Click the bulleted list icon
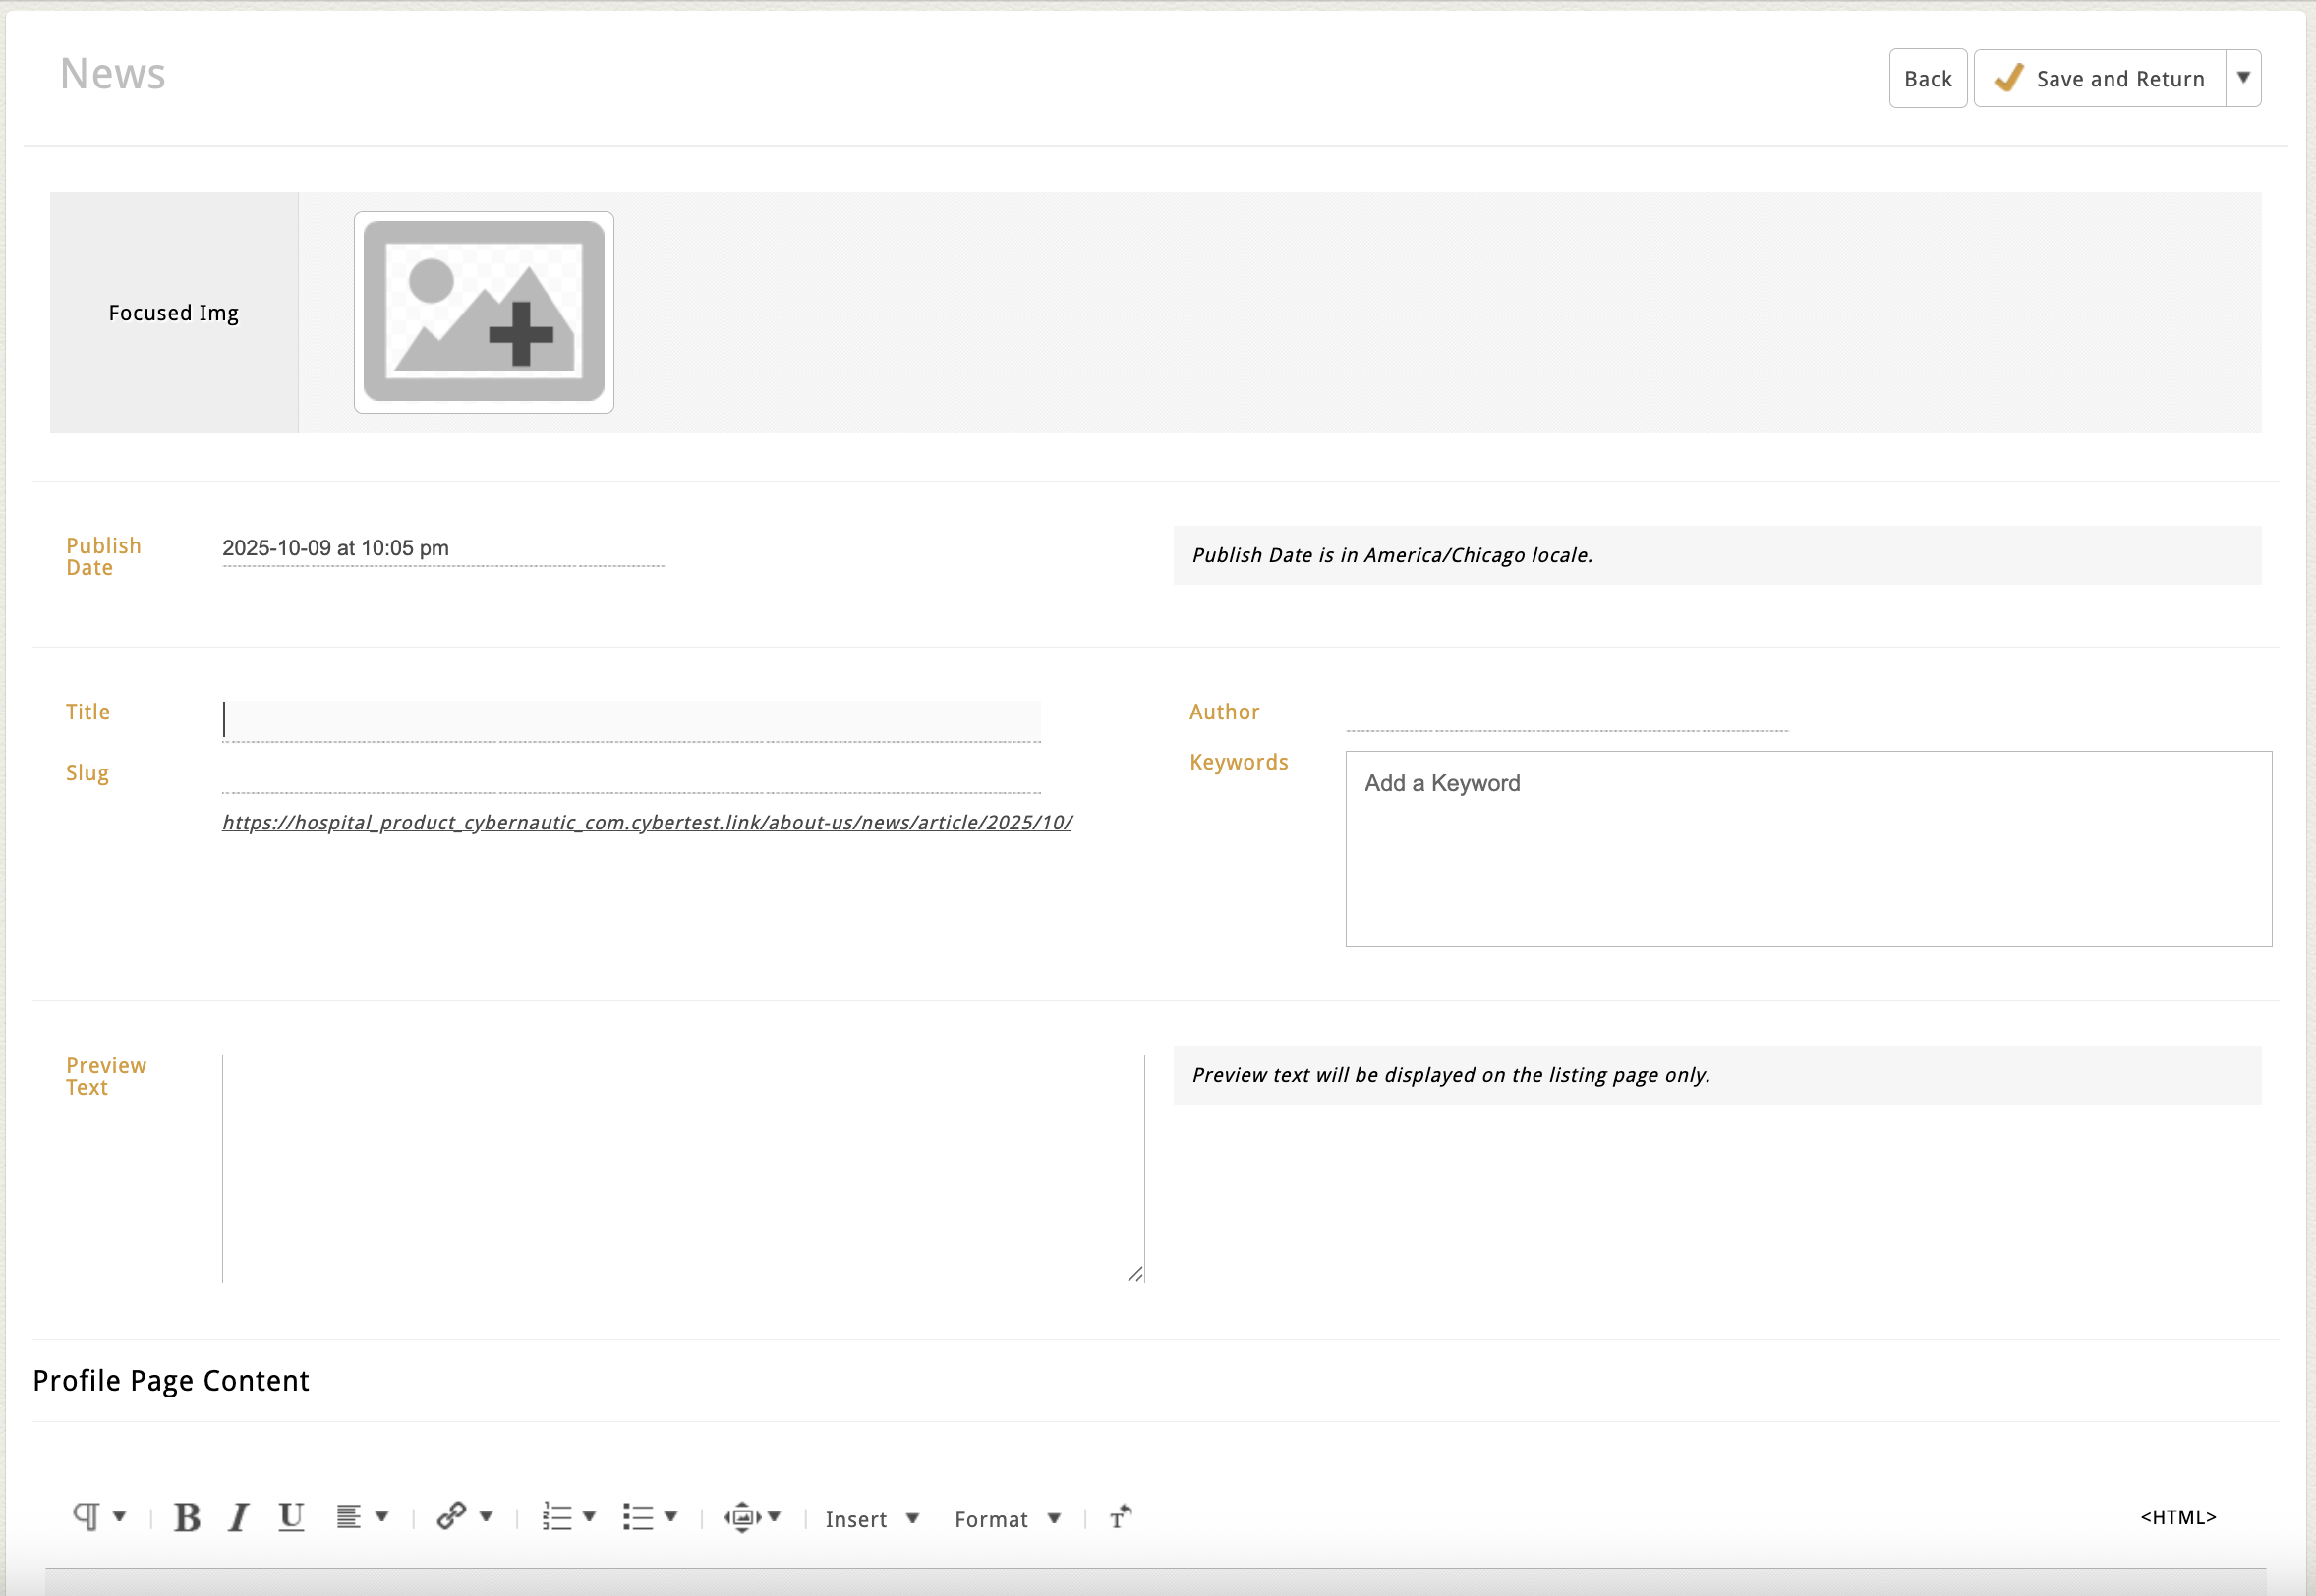Screen dimensions: 2316x1596 [x=638, y=1517]
